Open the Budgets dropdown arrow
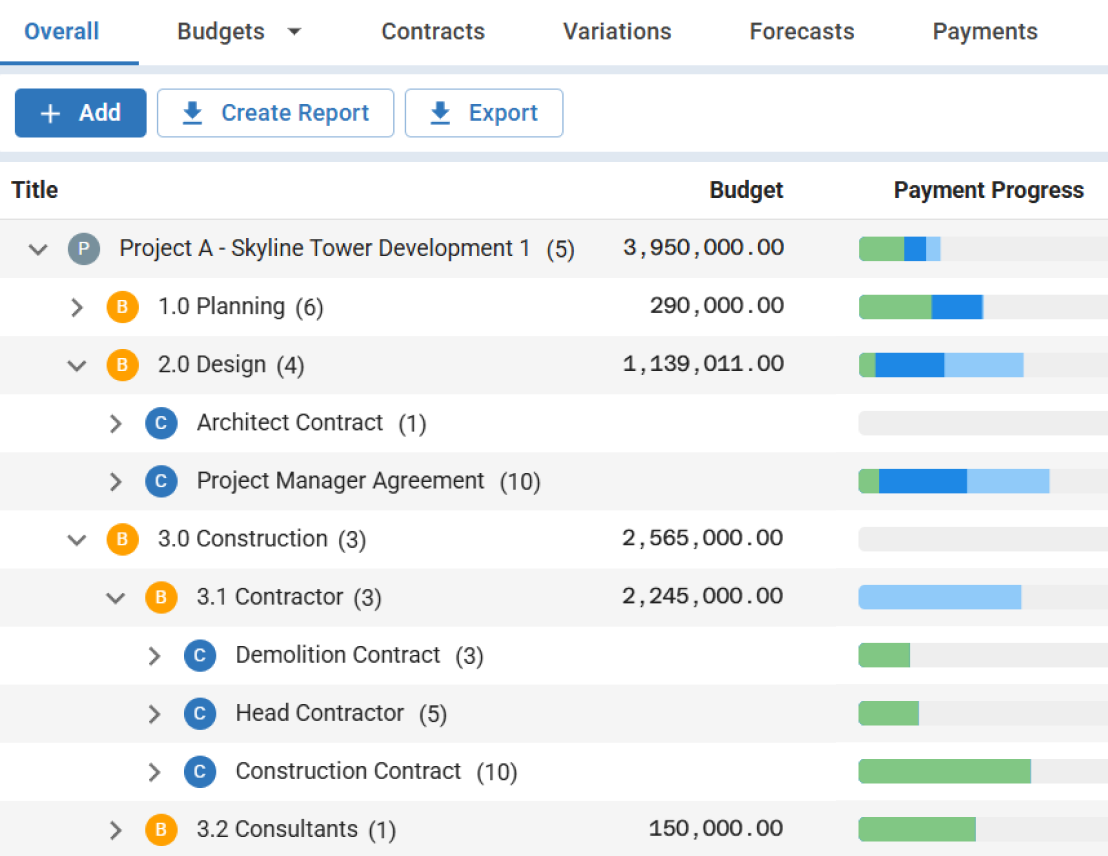Image resolution: width=1108 pixels, height=856 pixels. tap(294, 31)
